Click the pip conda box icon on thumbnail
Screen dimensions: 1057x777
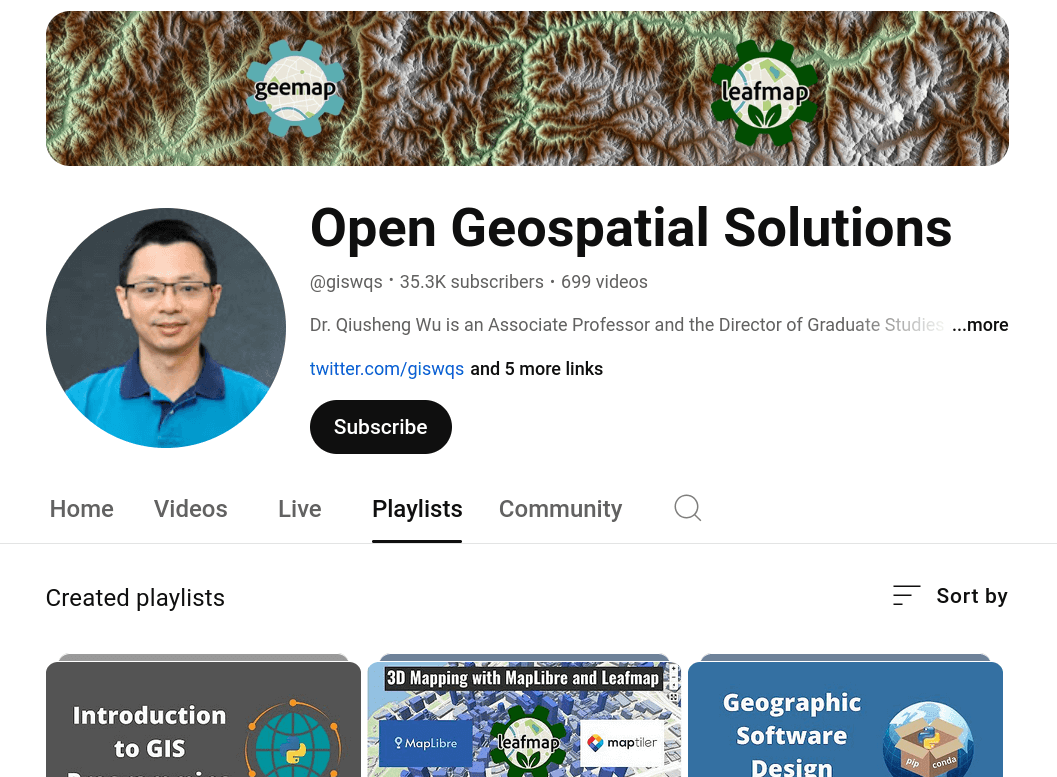click(x=928, y=740)
